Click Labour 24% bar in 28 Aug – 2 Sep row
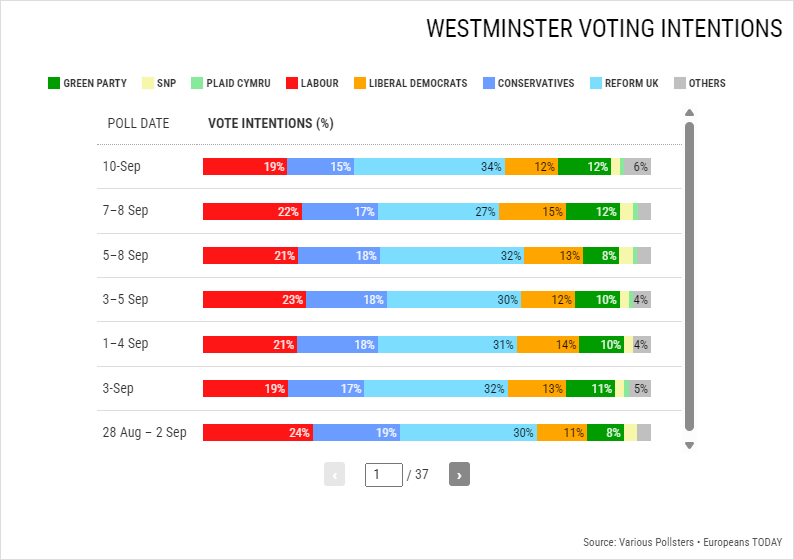This screenshot has height=560, width=794. point(257,433)
